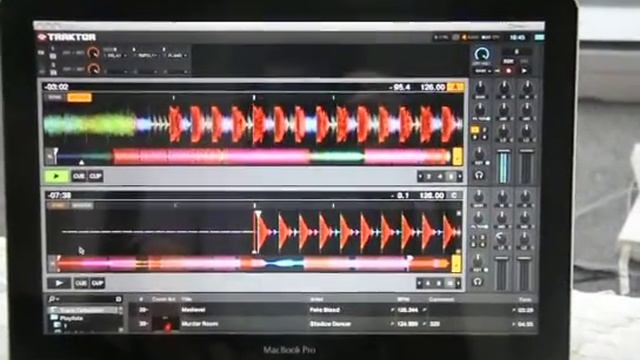The height and width of the screenshot is (360, 640).
Task: Click the orange audio speaker indicator in header
Action: 464,37
